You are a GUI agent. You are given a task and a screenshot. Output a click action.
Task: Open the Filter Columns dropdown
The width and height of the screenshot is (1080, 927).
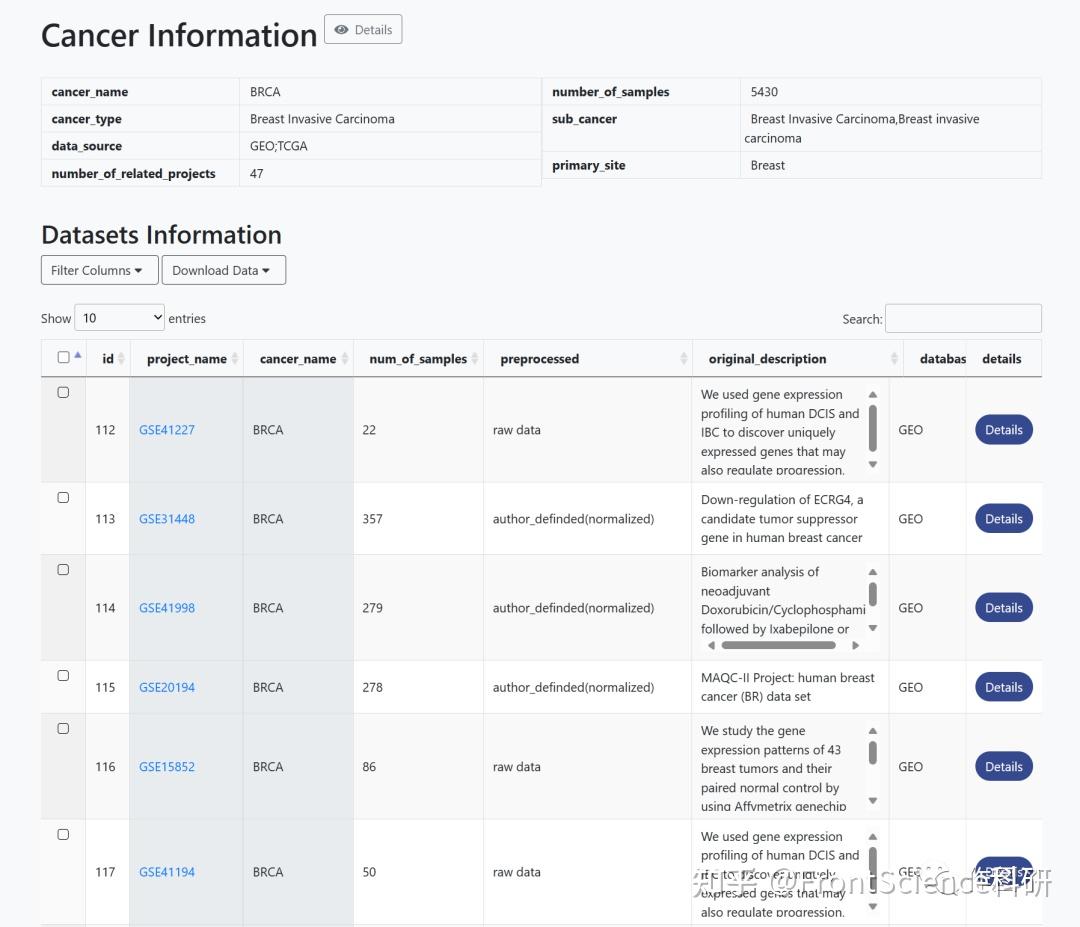[98, 270]
